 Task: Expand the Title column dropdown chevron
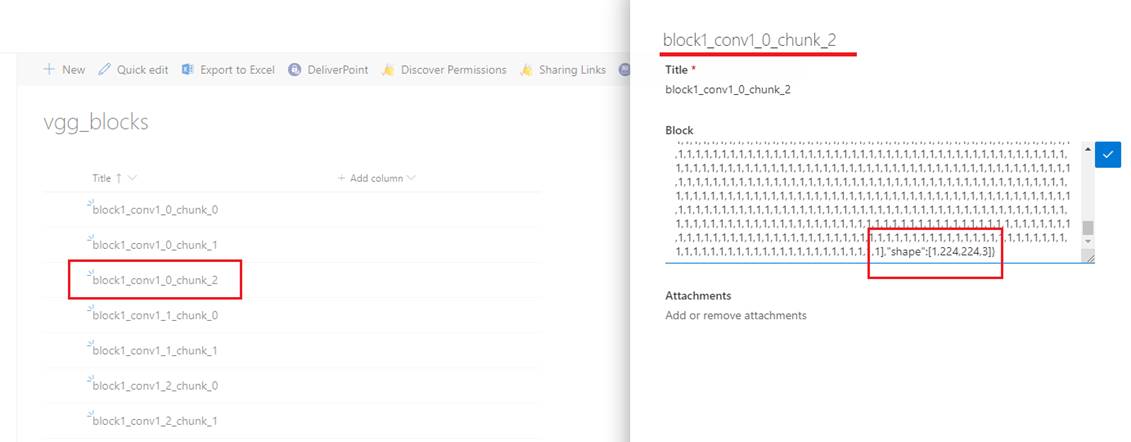coord(132,178)
